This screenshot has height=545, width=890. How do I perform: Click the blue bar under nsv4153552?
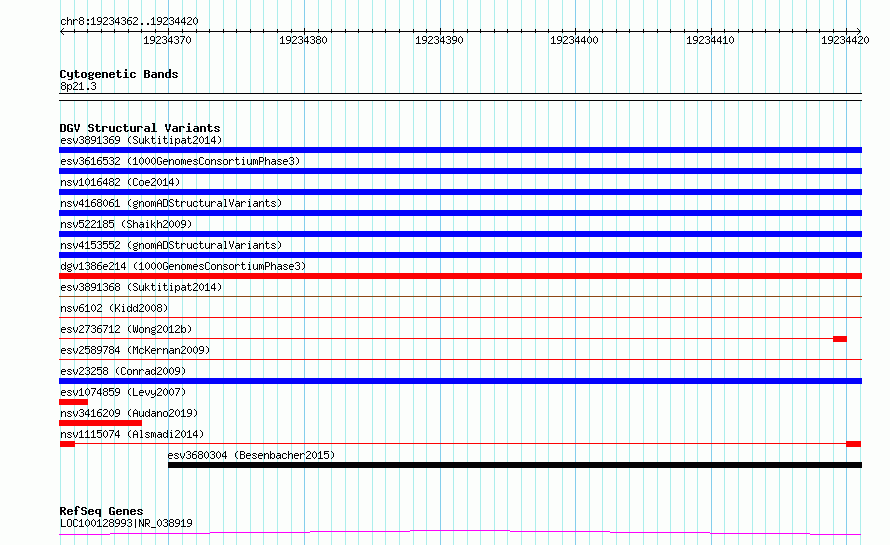tap(460, 255)
